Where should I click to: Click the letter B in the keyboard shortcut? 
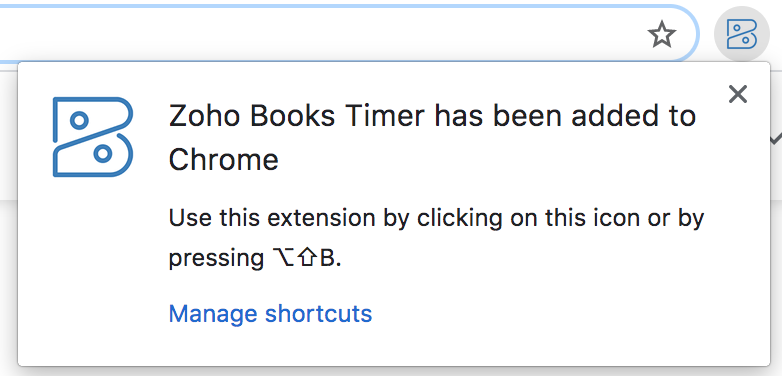[x=327, y=258]
